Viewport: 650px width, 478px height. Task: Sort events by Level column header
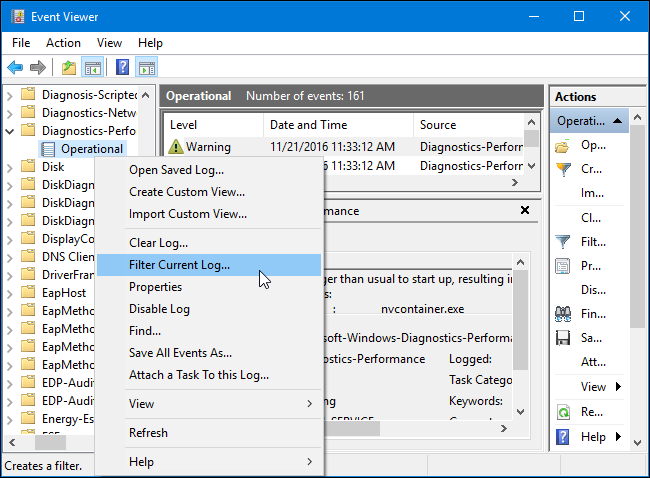point(213,125)
